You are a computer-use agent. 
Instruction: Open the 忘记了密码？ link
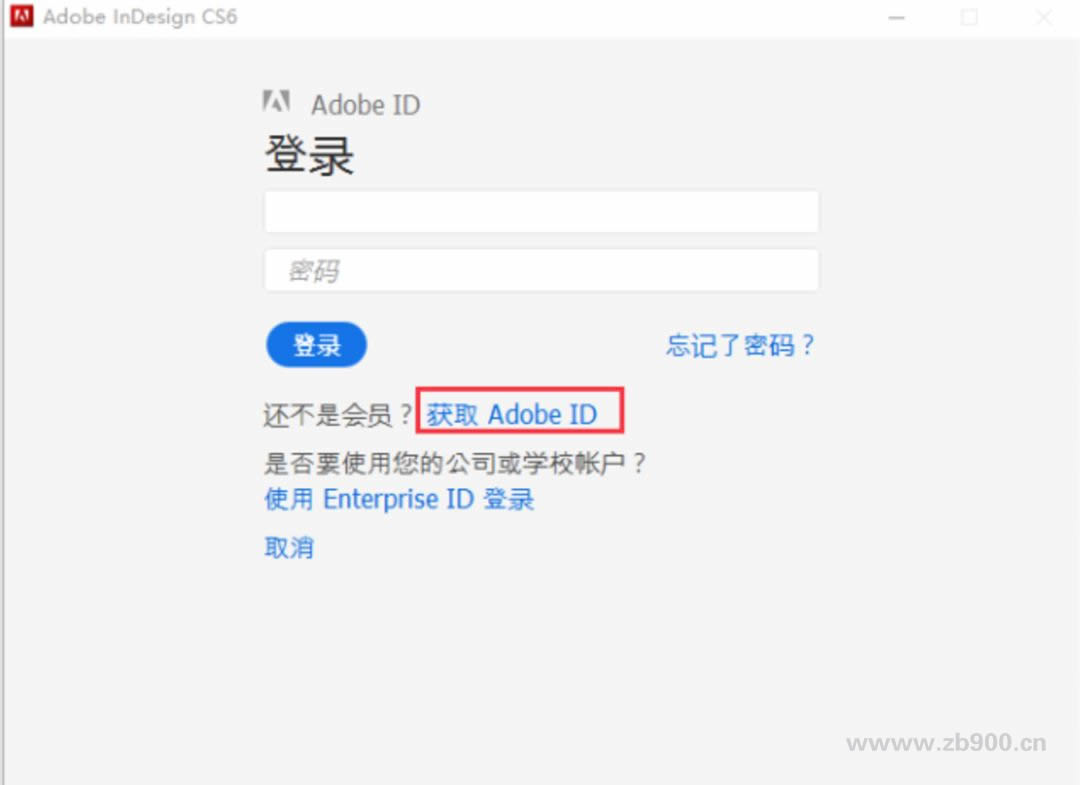(x=740, y=345)
